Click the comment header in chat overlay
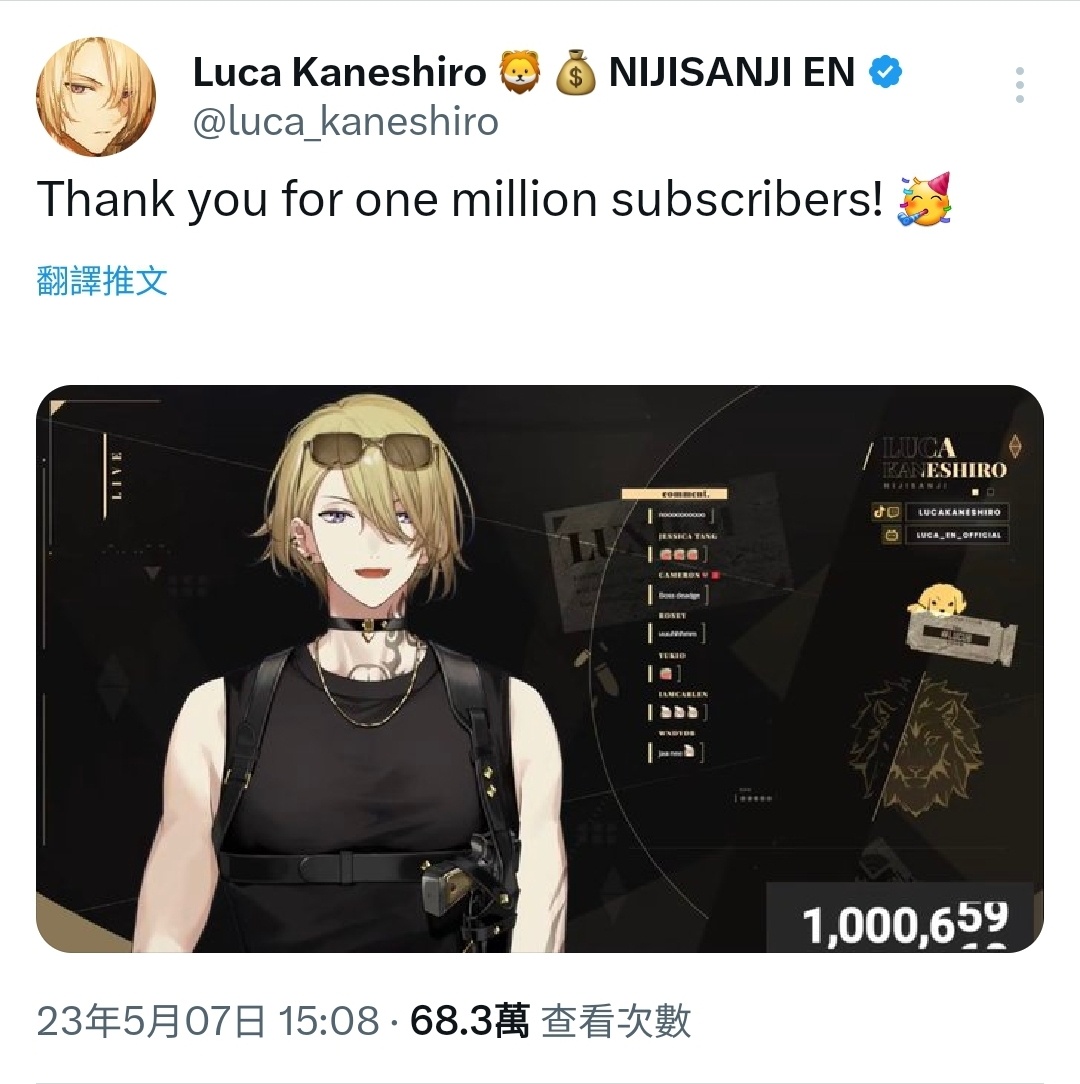Viewport: 1080px width, 1084px height. pyautogui.click(x=674, y=494)
